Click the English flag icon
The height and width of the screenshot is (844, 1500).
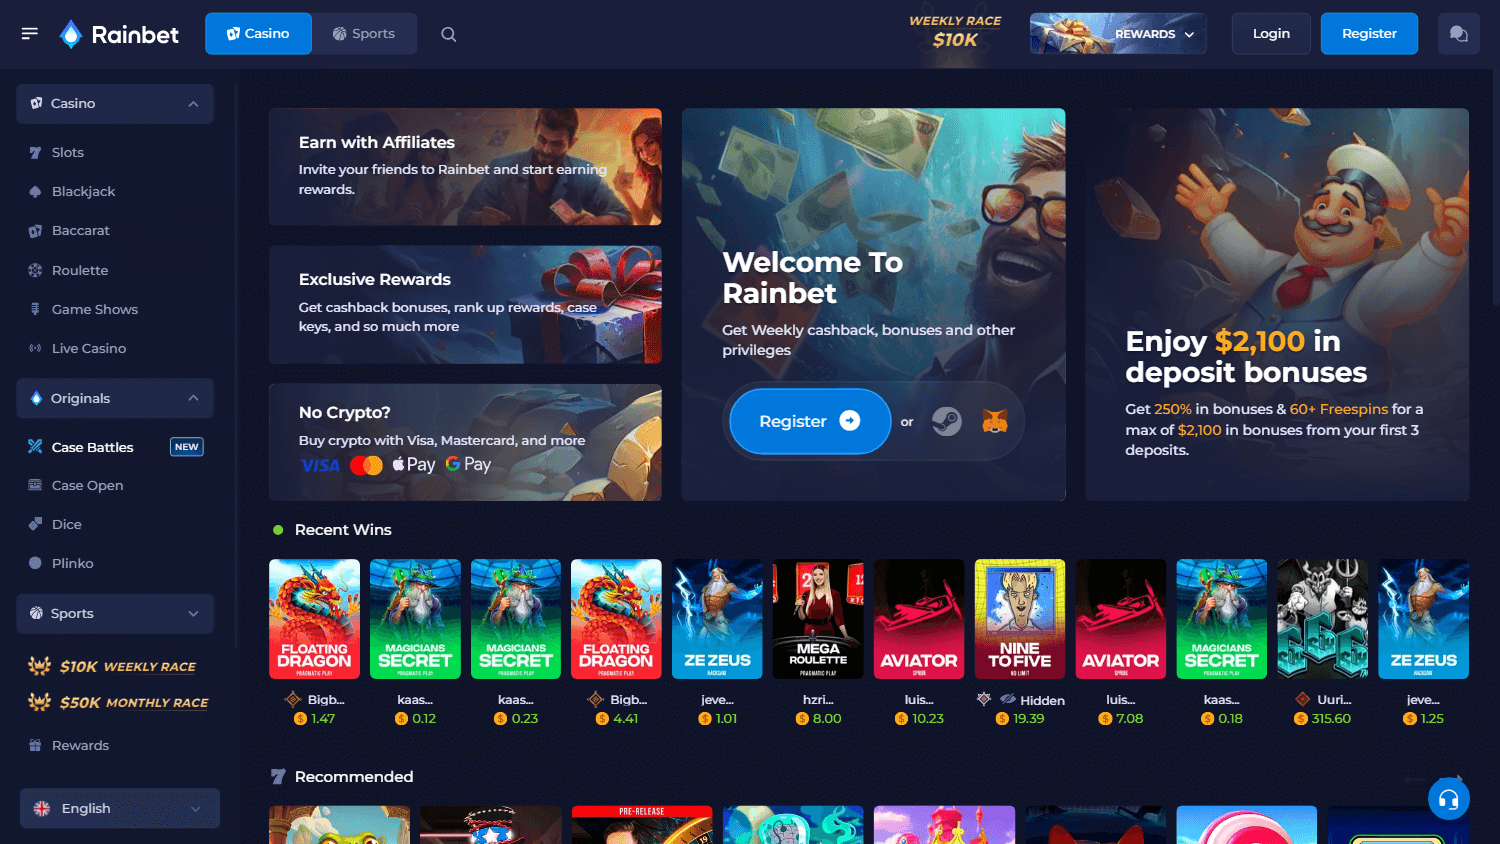tap(42, 808)
